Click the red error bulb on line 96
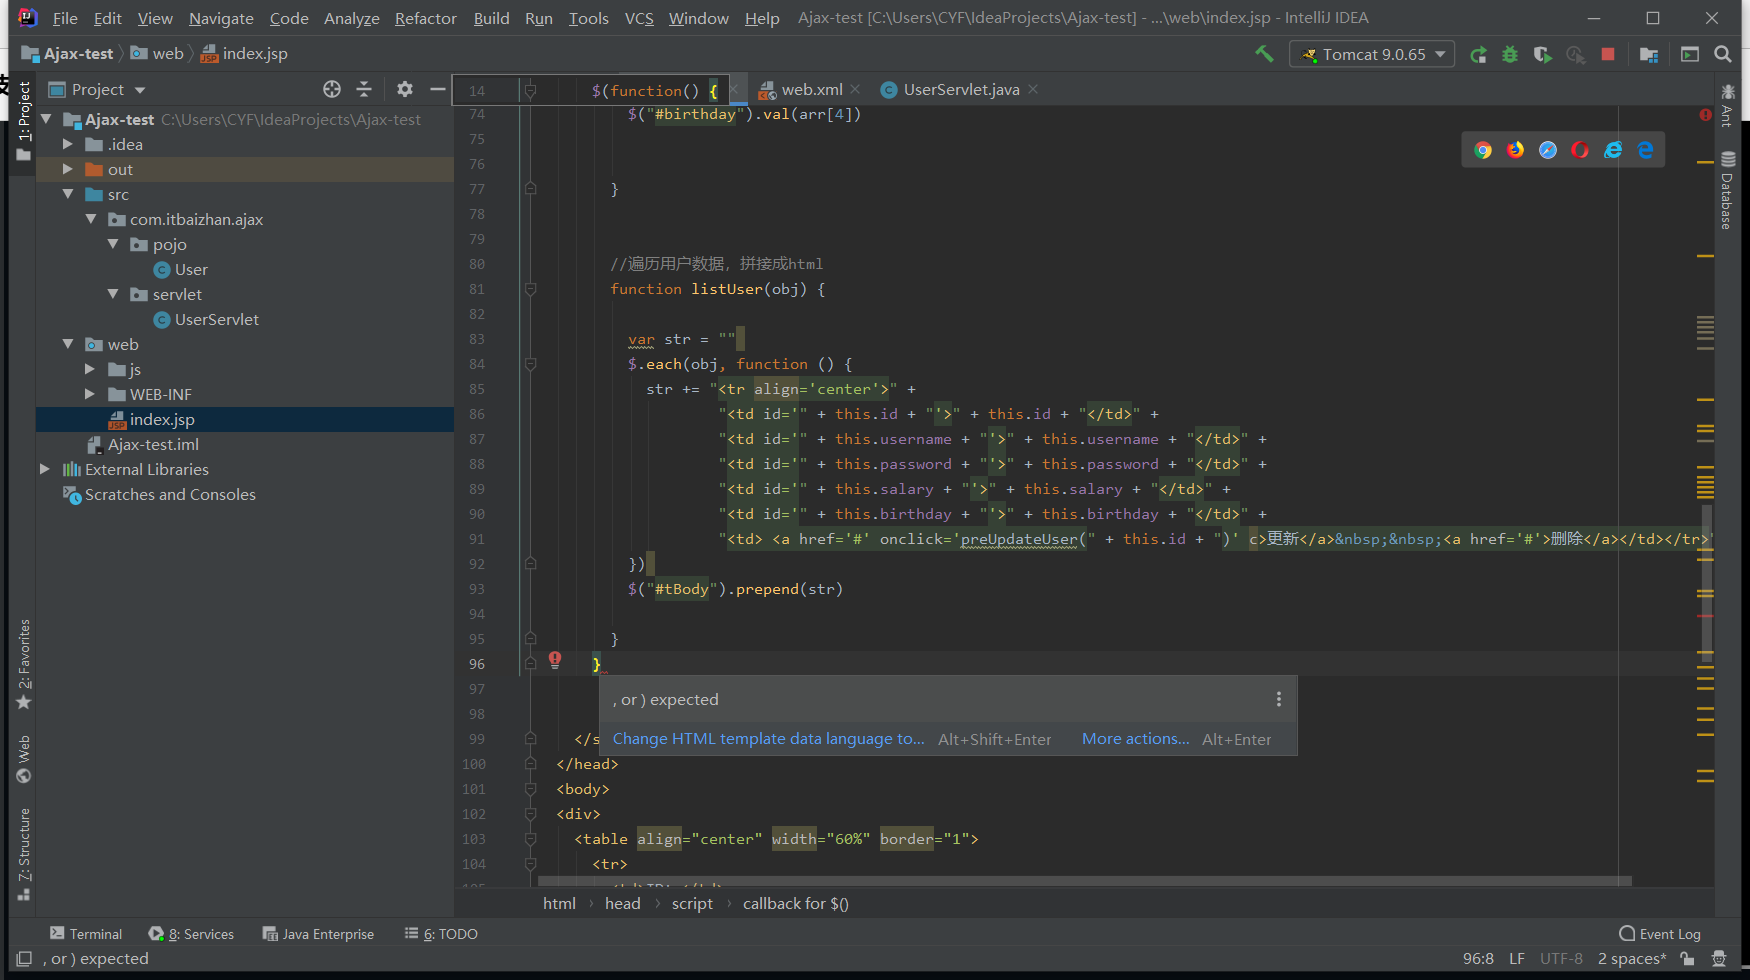This screenshot has width=1750, height=980. [x=555, y=660]
